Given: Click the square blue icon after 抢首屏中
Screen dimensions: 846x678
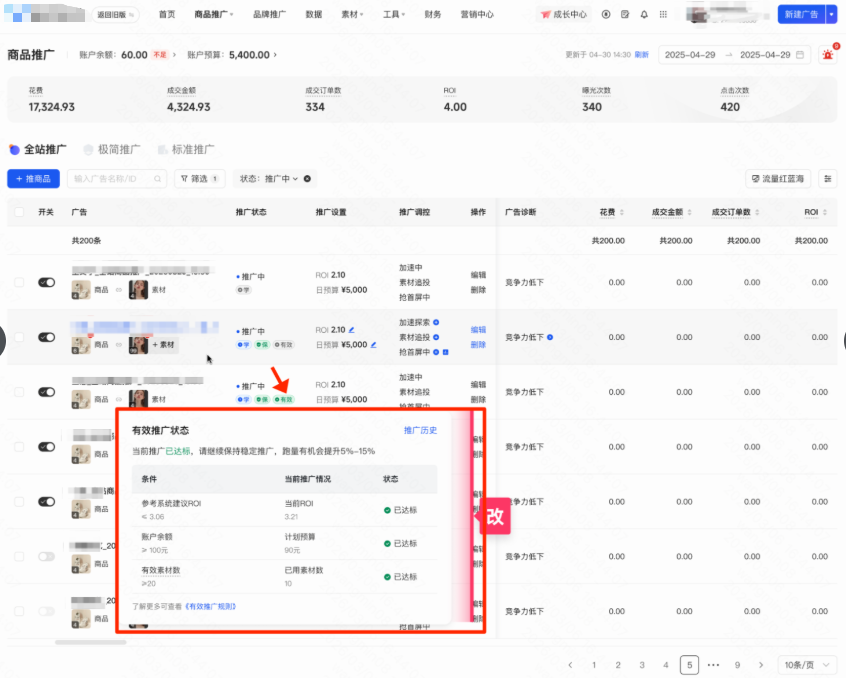Looking at the screenshot, I should point(446,352).
